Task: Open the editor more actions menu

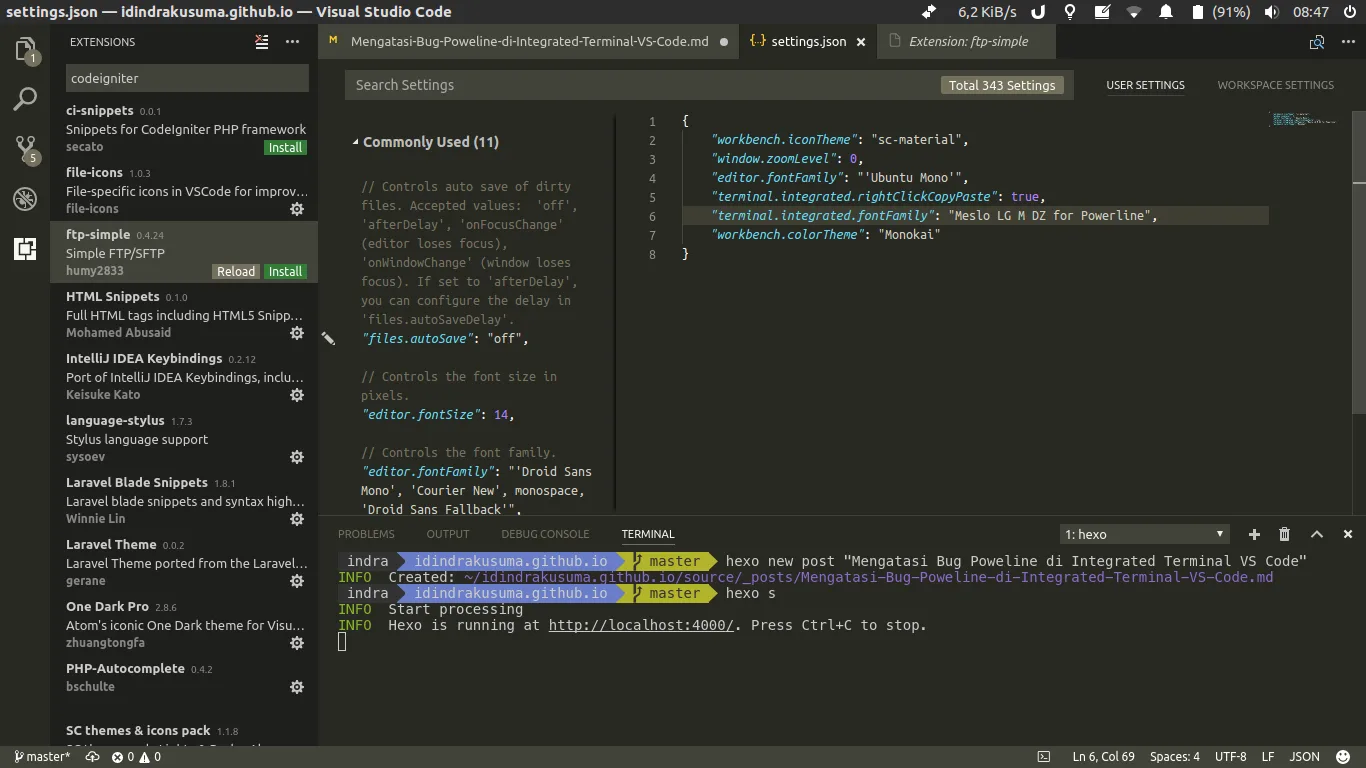Action: [1348, 42]
